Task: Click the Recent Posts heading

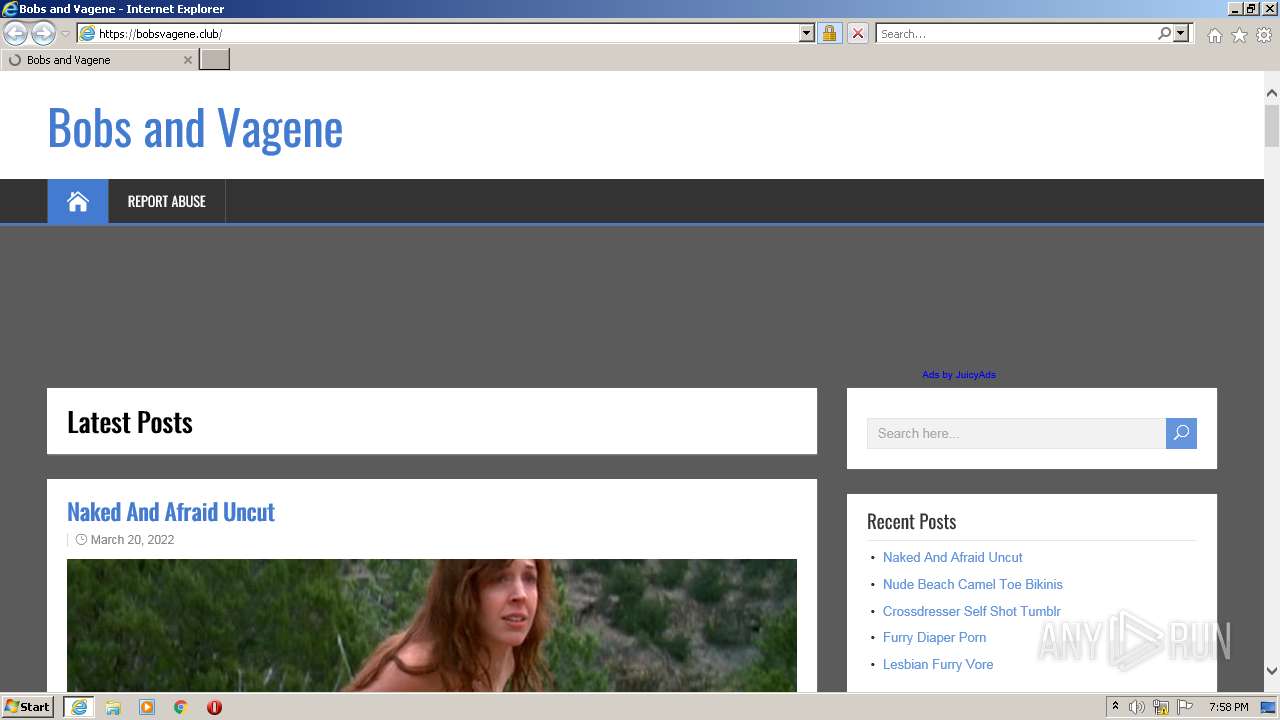Action: click(911, 521)
